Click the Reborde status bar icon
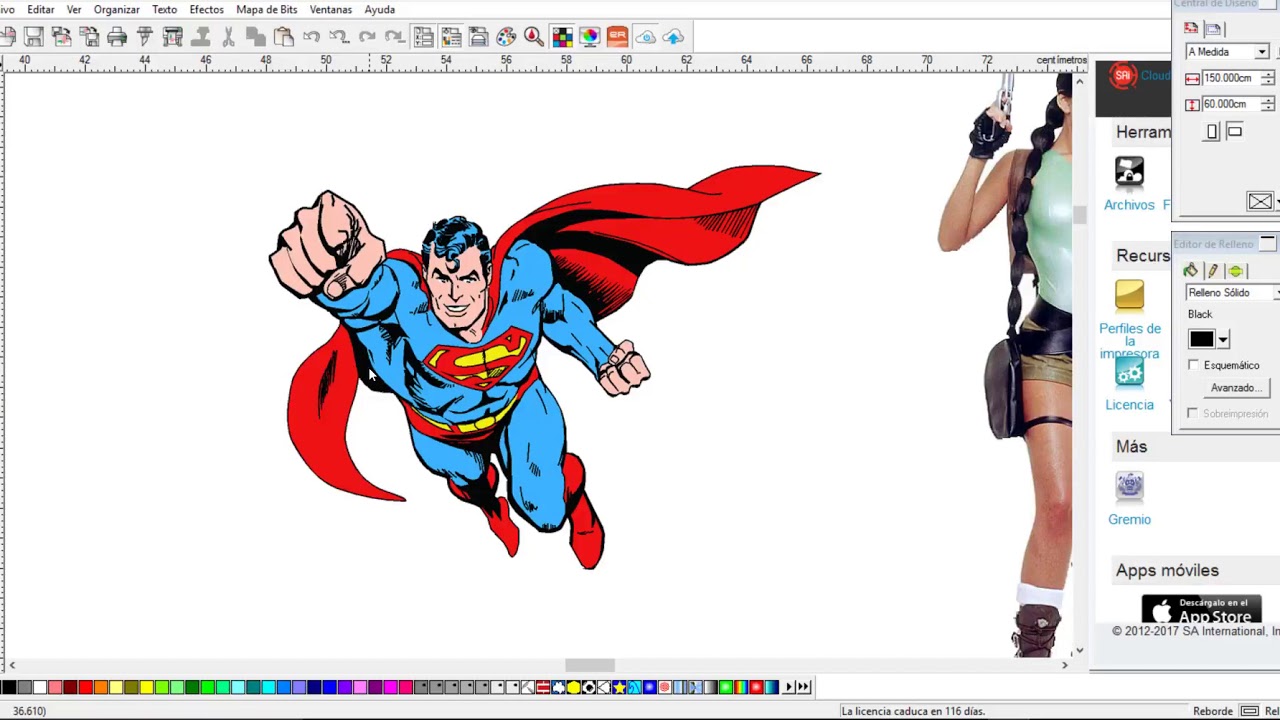Viewport: 1280px width, 720px height. [x=1249, y=711]
